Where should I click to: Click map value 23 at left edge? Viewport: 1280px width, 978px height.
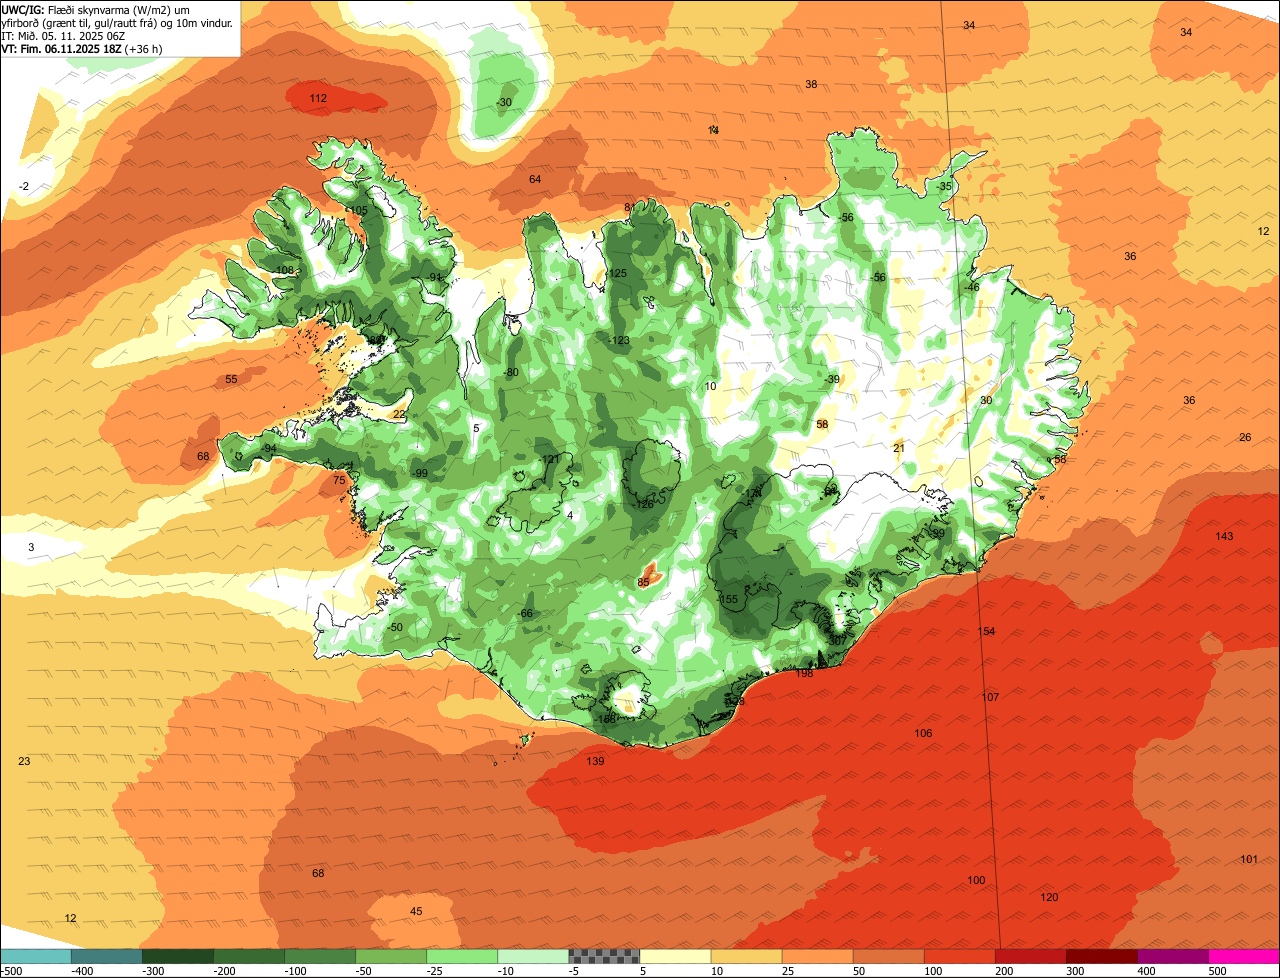tap(24, 761)
